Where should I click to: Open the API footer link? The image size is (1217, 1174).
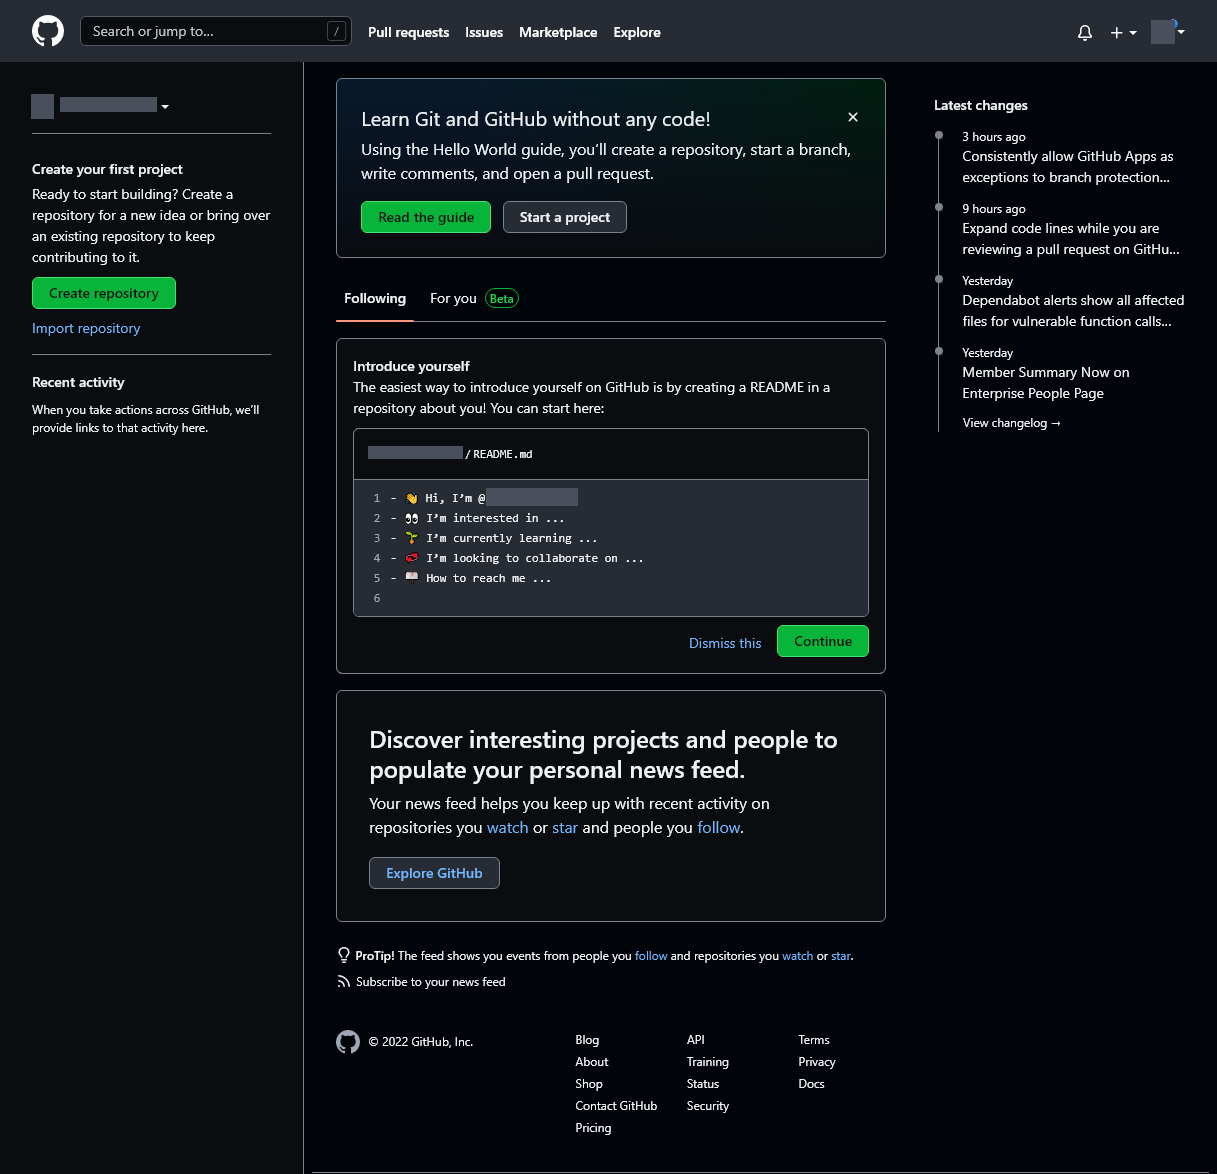pos(696,1040)
